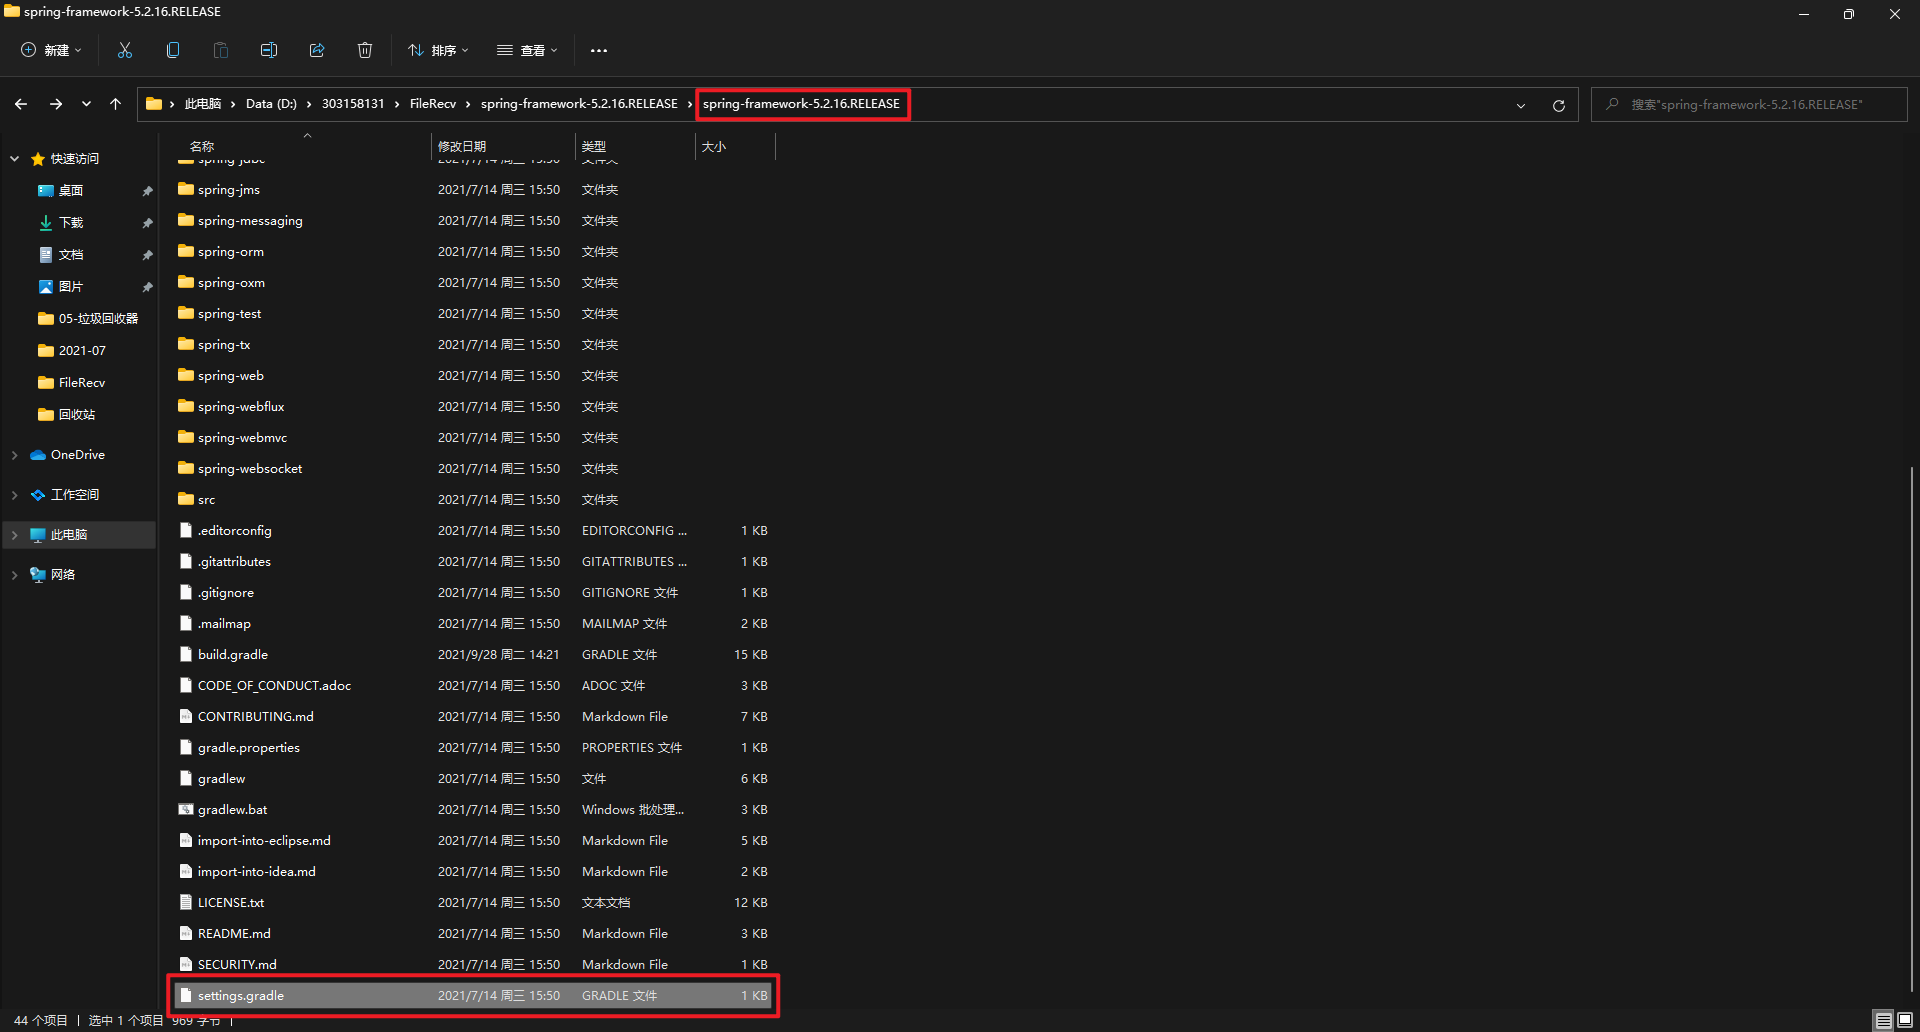Select the spring-messaging folder icon
The image size is (1920, 1032).
(x=186, y=220)
